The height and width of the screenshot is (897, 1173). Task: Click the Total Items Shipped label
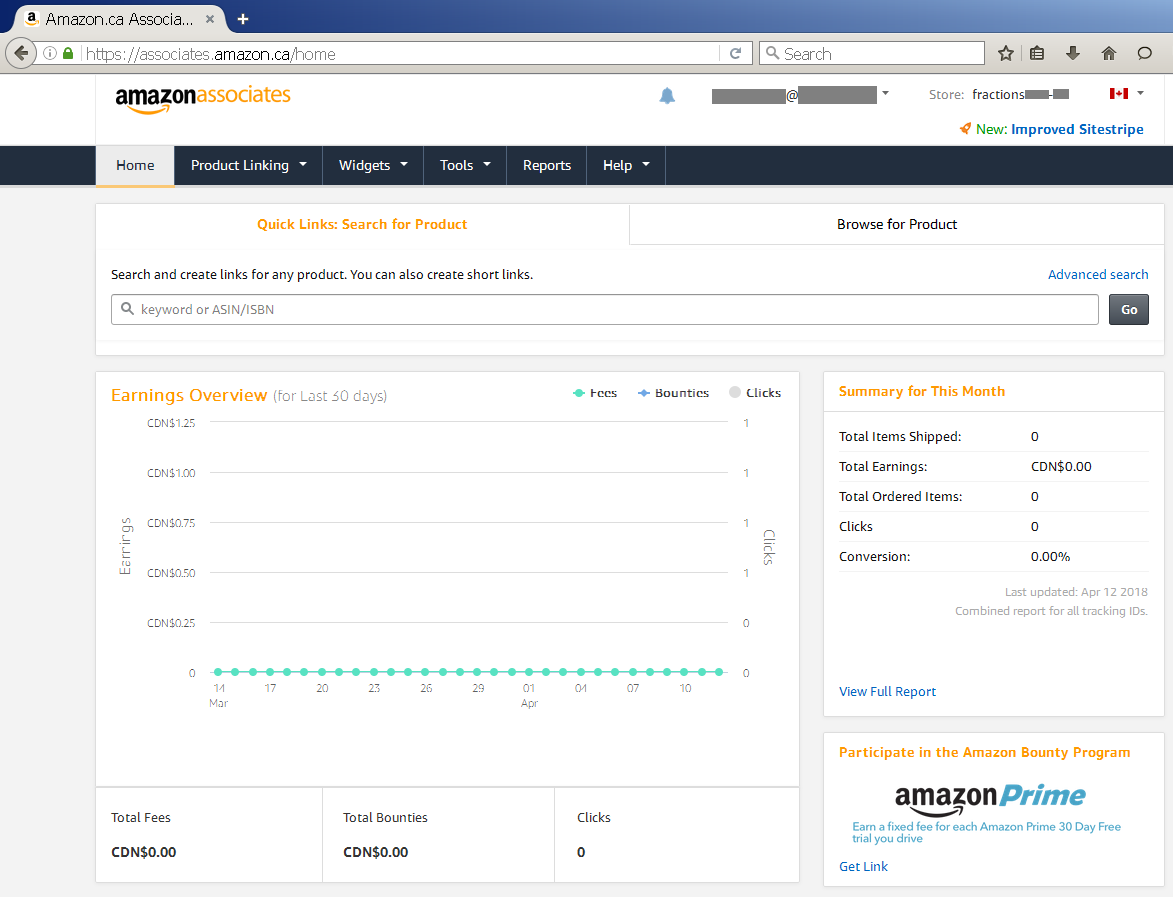click(x=900, y=437)
